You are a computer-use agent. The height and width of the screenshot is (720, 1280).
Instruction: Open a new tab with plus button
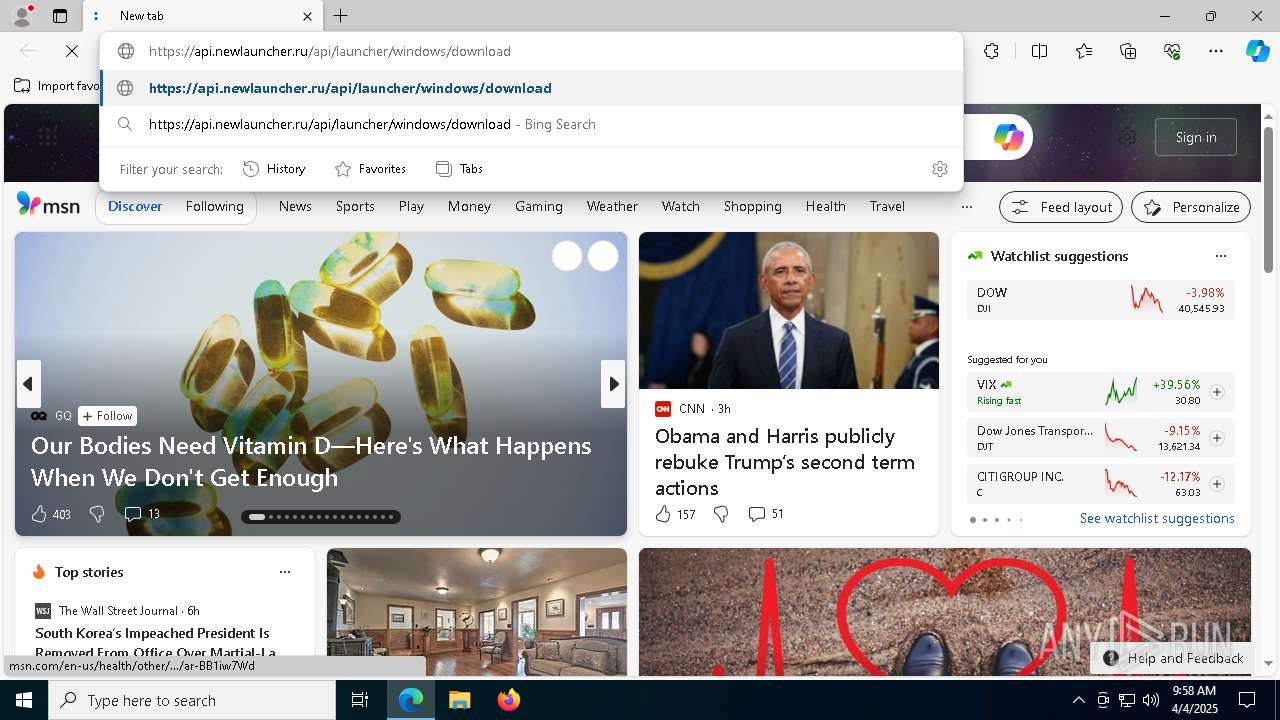click(340, 16)
